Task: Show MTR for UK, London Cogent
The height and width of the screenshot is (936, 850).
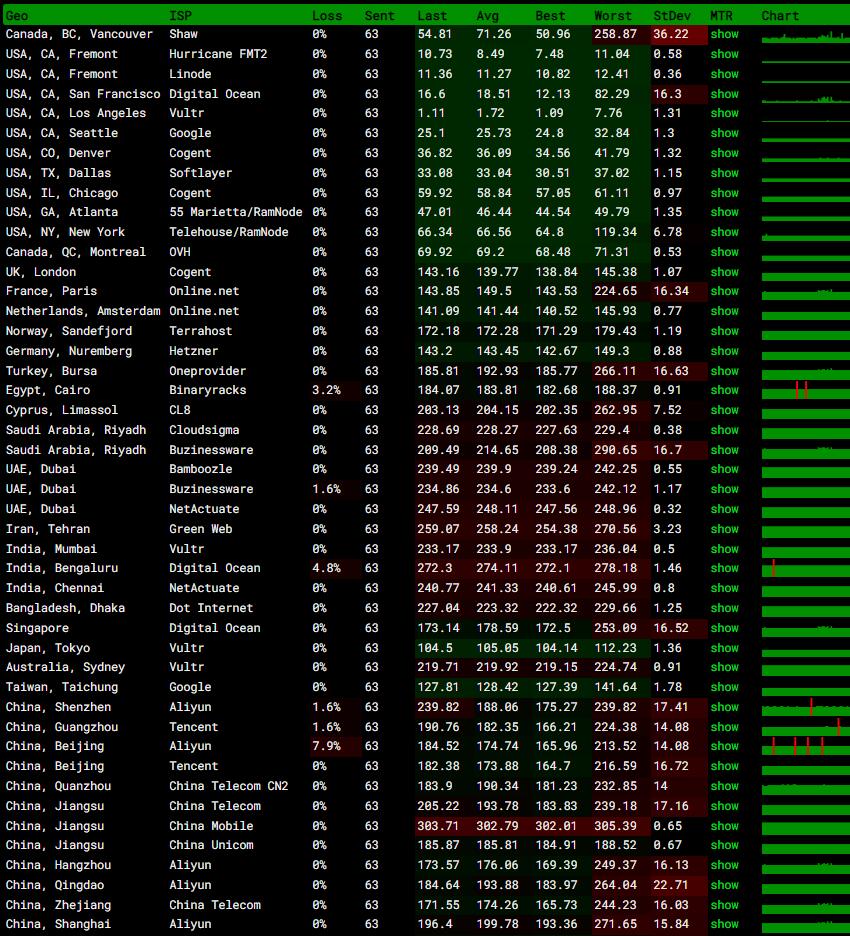Action: [x=724, y=272]
